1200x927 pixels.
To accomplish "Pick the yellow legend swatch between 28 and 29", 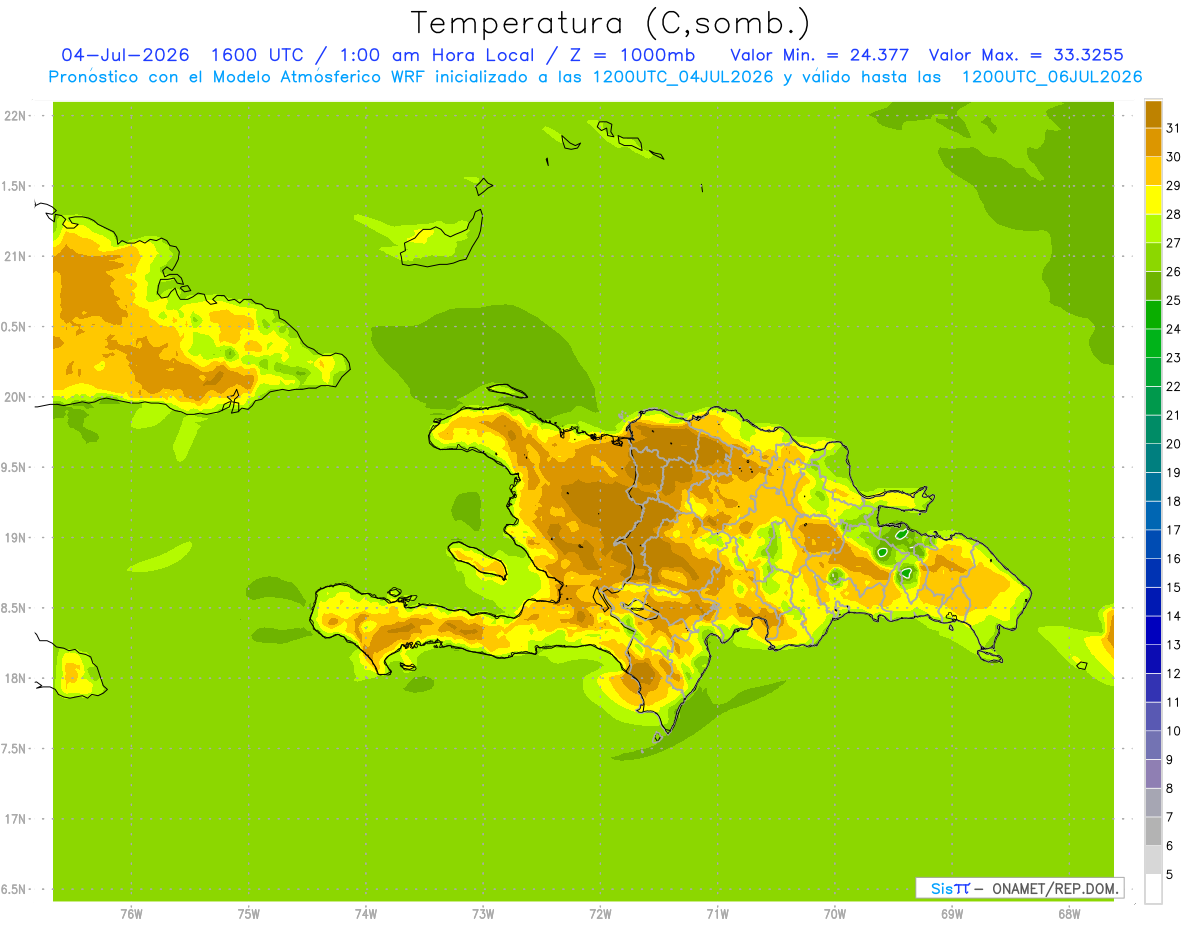I will (x=1153, y=200).
